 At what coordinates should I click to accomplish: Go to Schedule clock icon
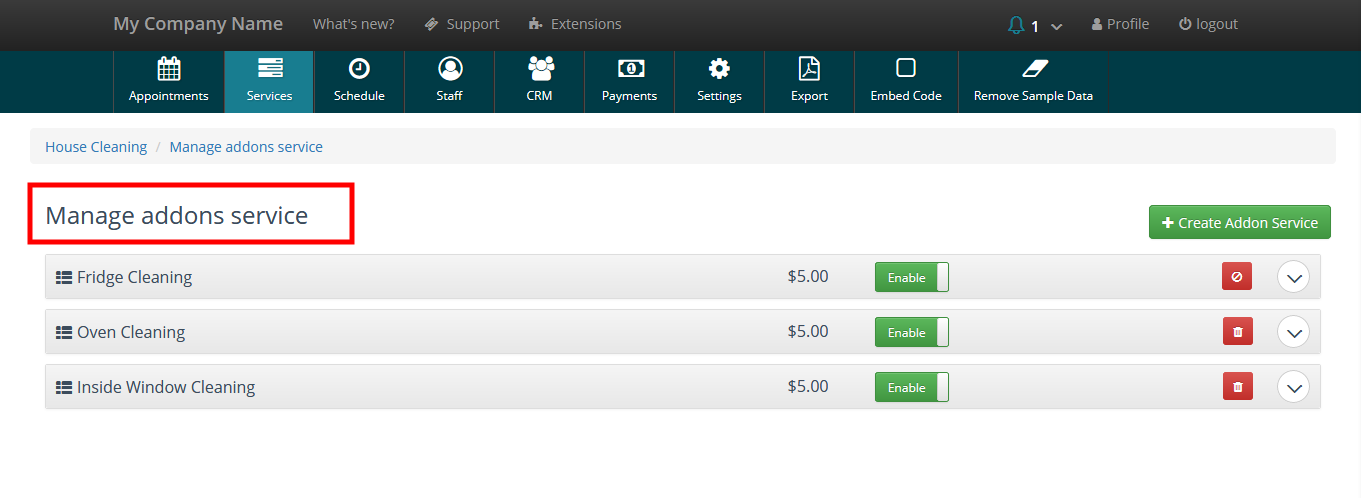[359, 69]
